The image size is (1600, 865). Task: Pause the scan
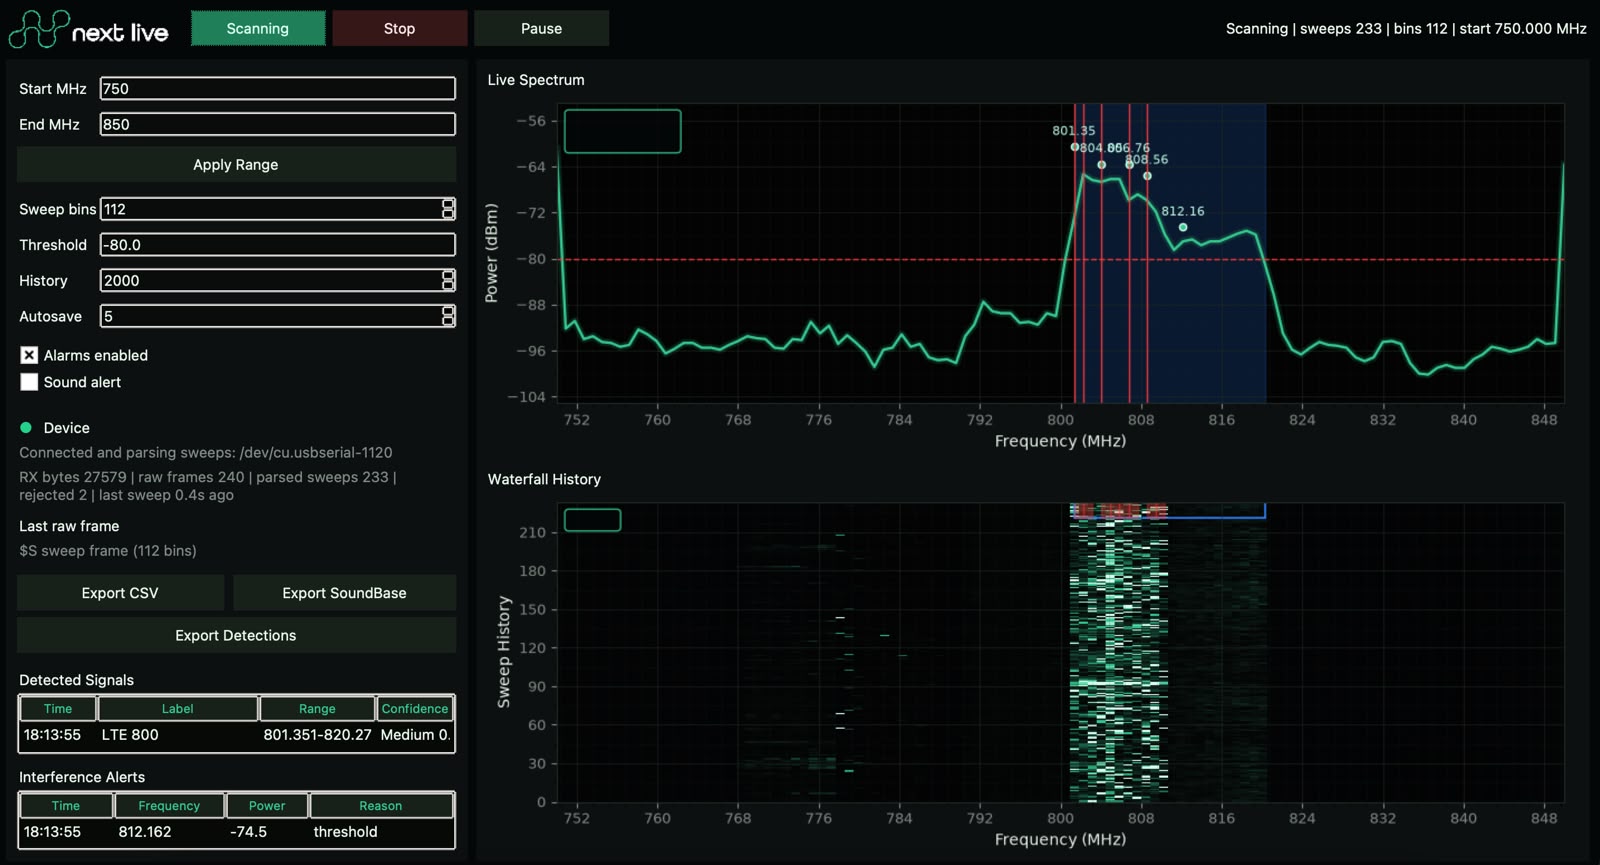point(541,28)
